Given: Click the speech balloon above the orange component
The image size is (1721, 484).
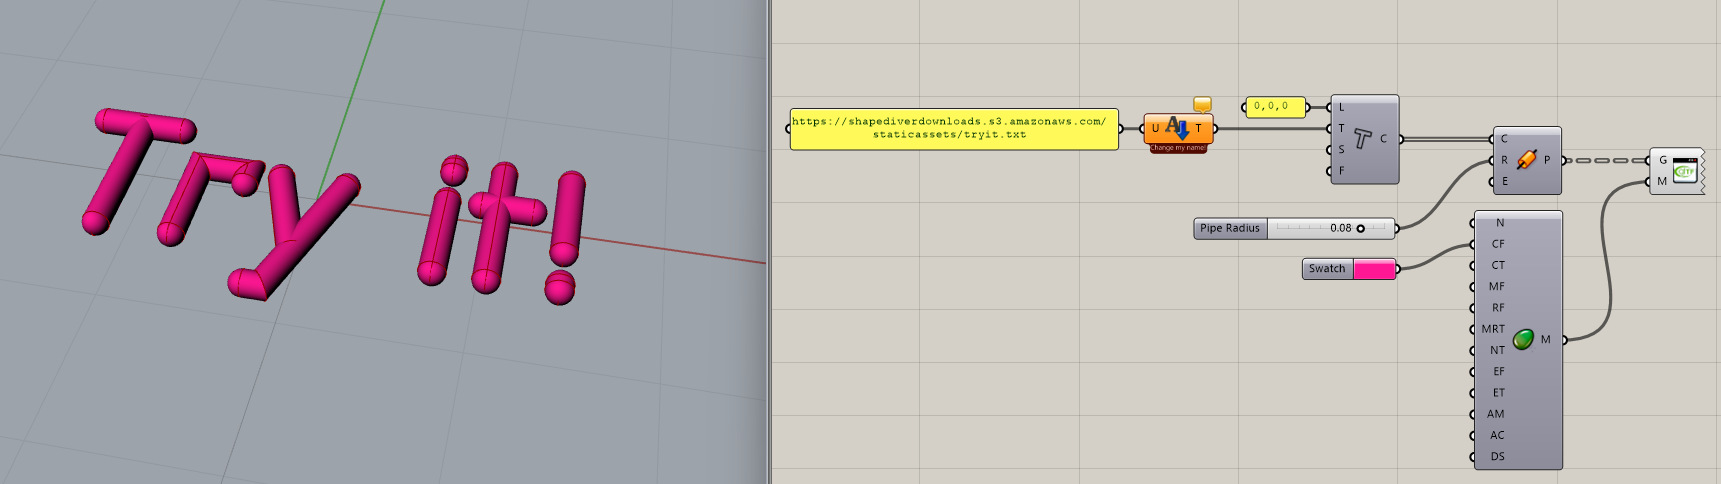Looking at the screenshot, I should [1202, 104].
